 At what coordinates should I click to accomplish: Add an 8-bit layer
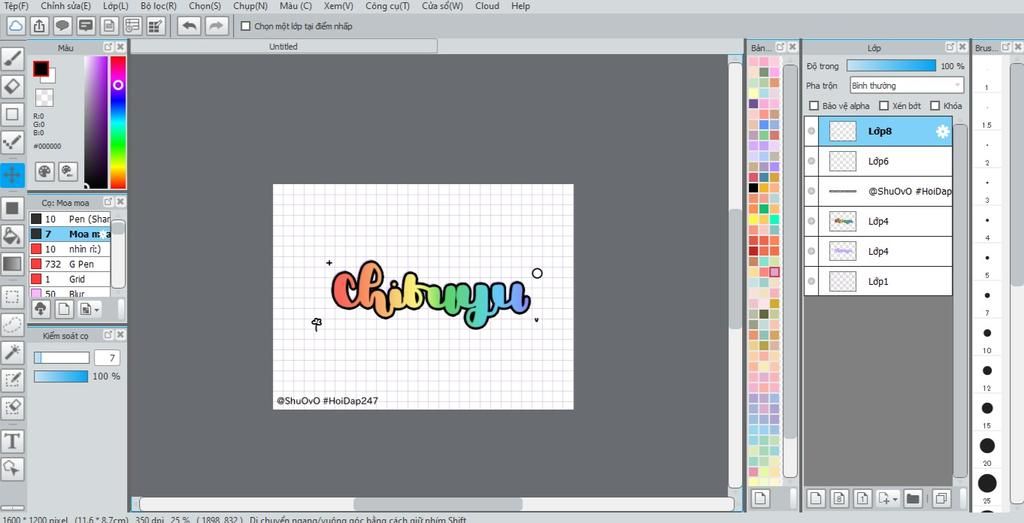click(839, 499)
